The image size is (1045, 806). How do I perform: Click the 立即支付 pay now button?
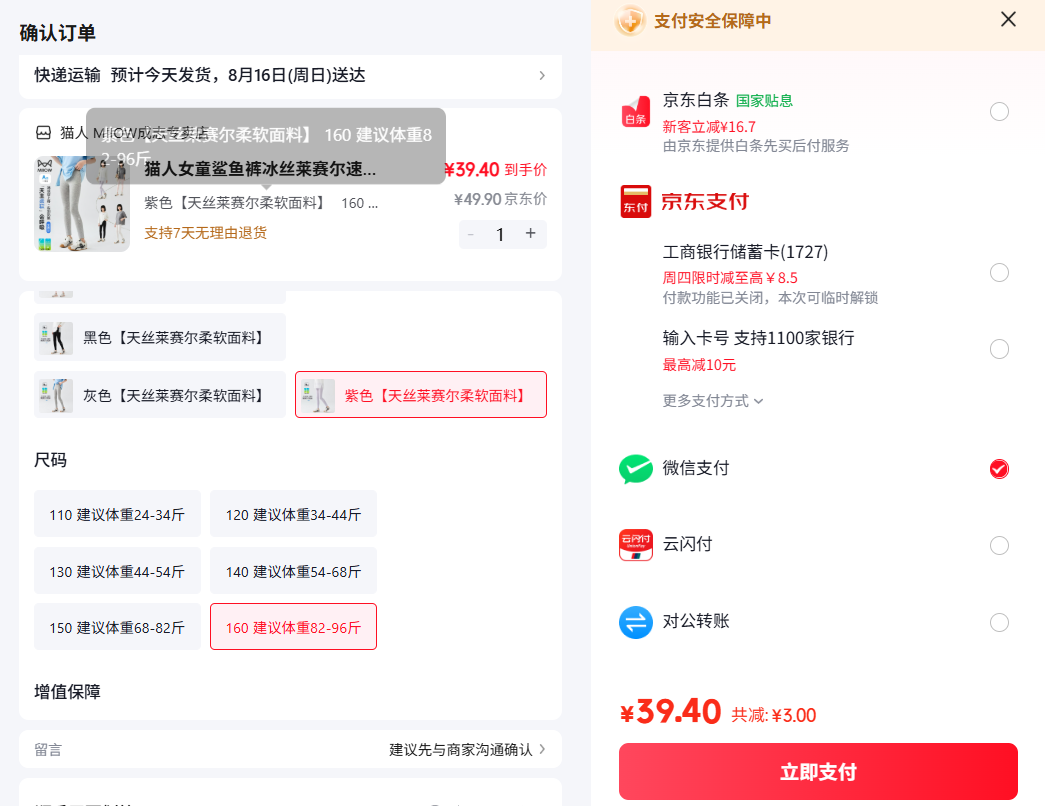point(818,771)
